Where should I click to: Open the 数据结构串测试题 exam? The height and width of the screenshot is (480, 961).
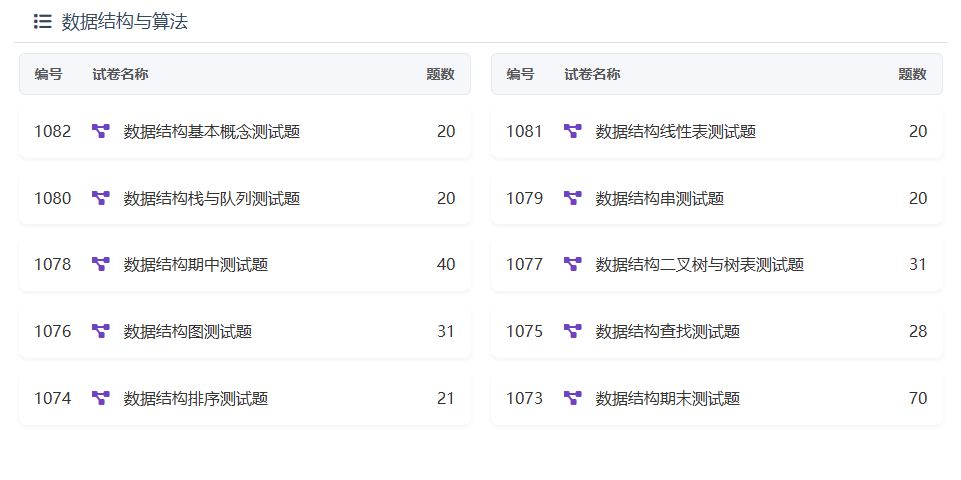tap(659, 199)
